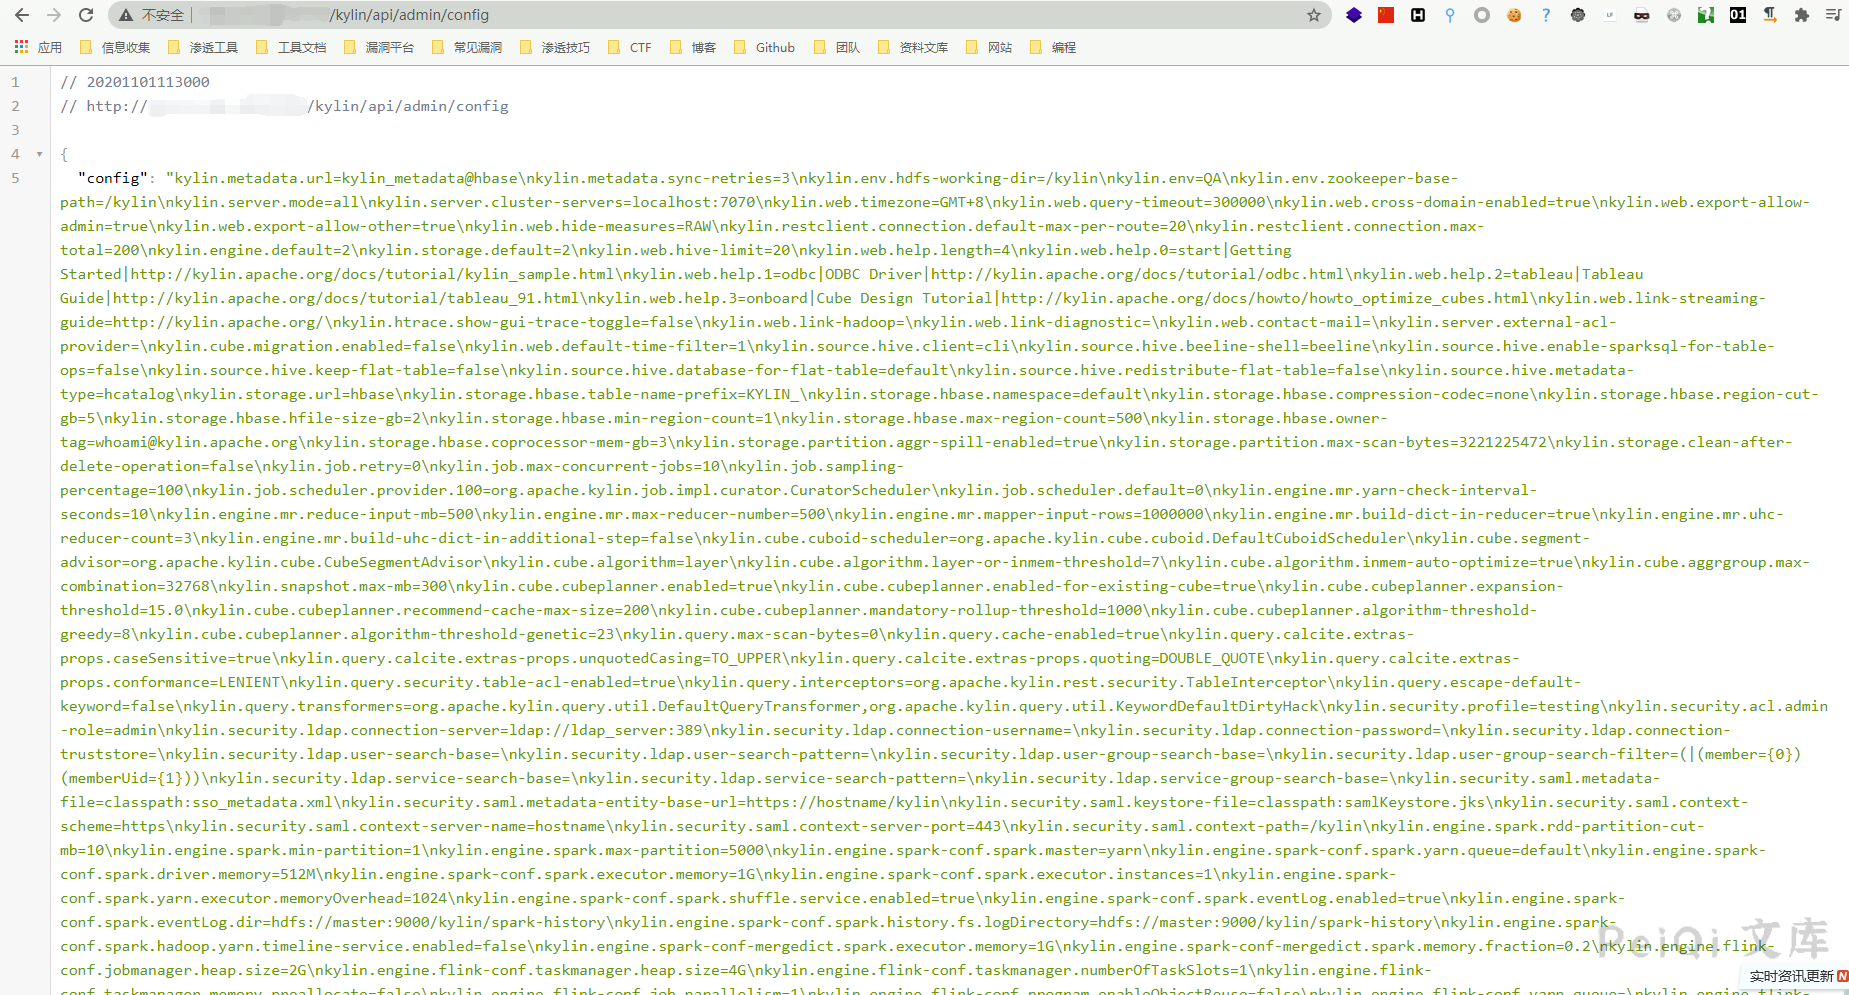Open the media control playlist icon
The image size is (1849, 995).
1833,15
